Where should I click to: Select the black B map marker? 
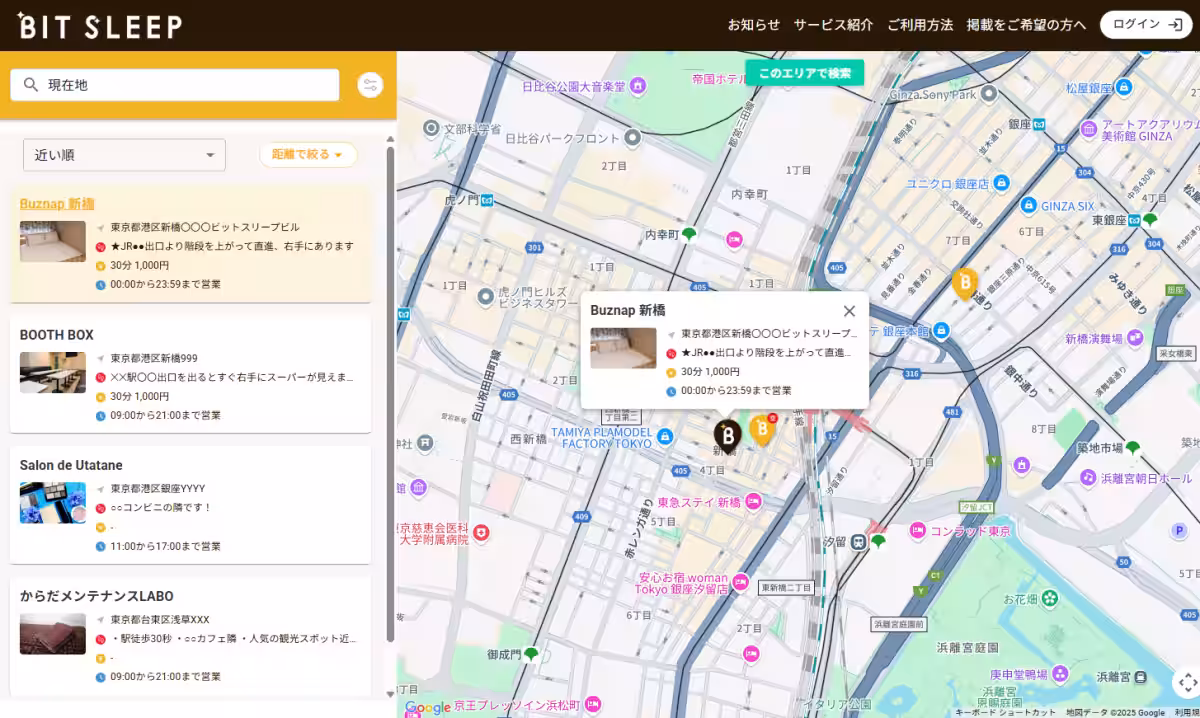(x=727, y=434)
